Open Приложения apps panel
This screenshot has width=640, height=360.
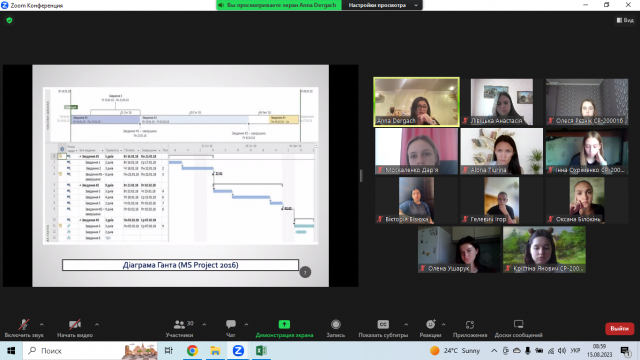click(470, 328)
